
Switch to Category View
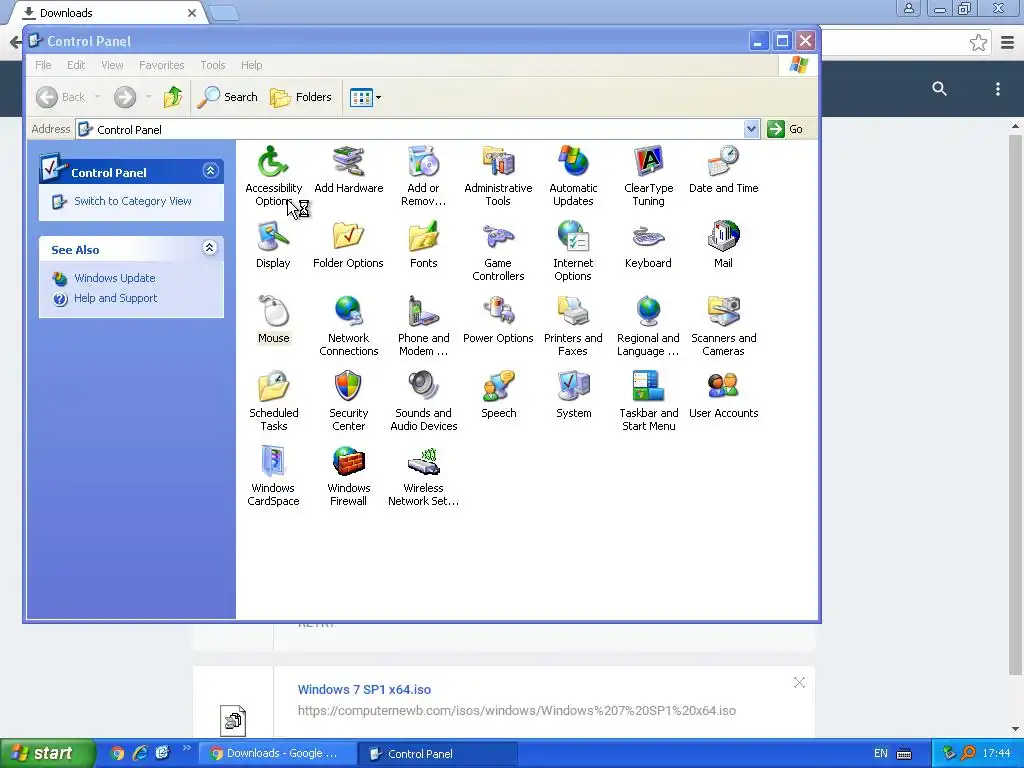(x=133, y=201)
